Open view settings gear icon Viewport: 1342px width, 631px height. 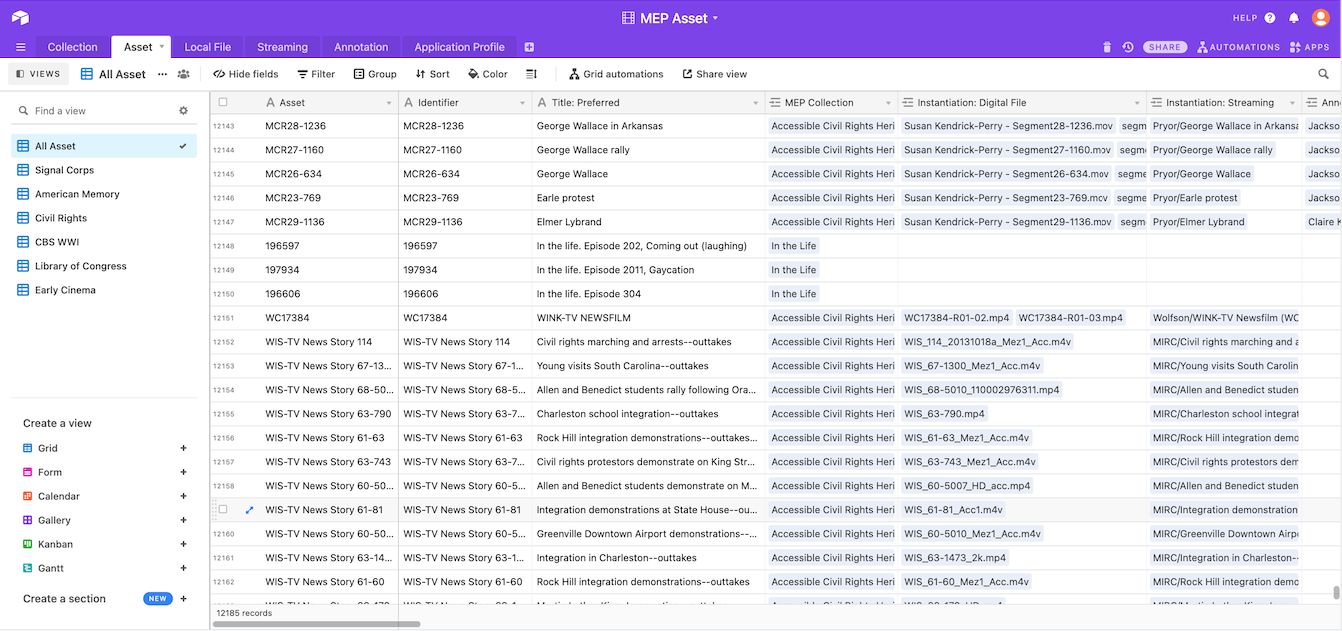point(183,111)
